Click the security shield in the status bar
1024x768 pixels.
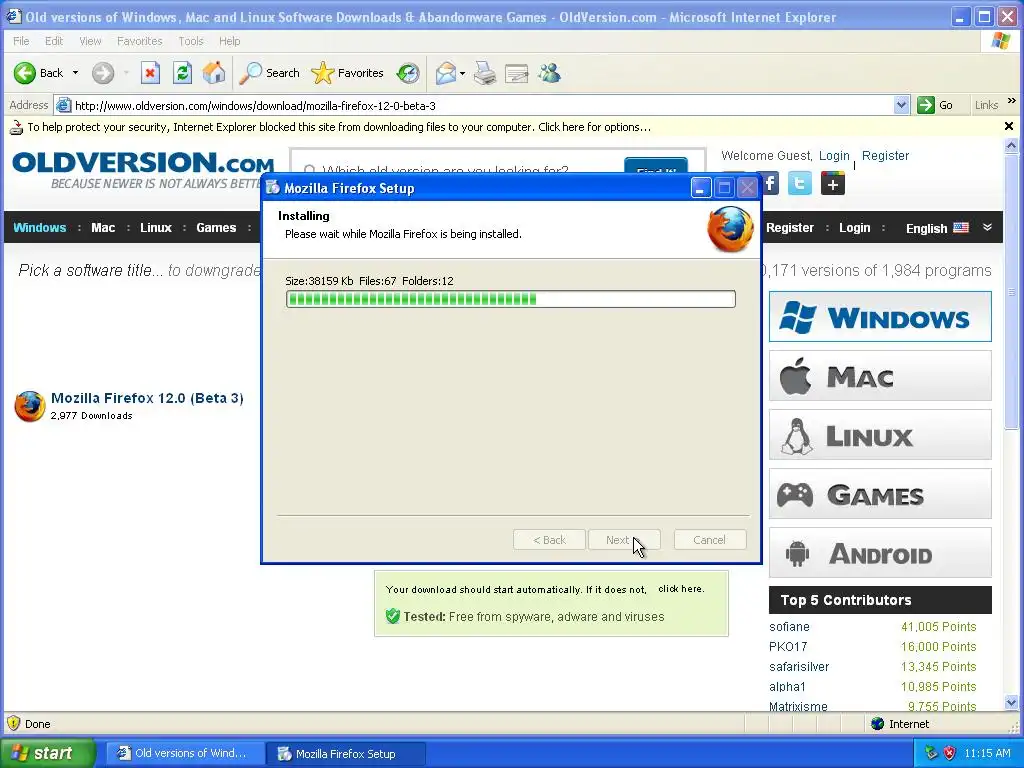(x=13, y=724)
